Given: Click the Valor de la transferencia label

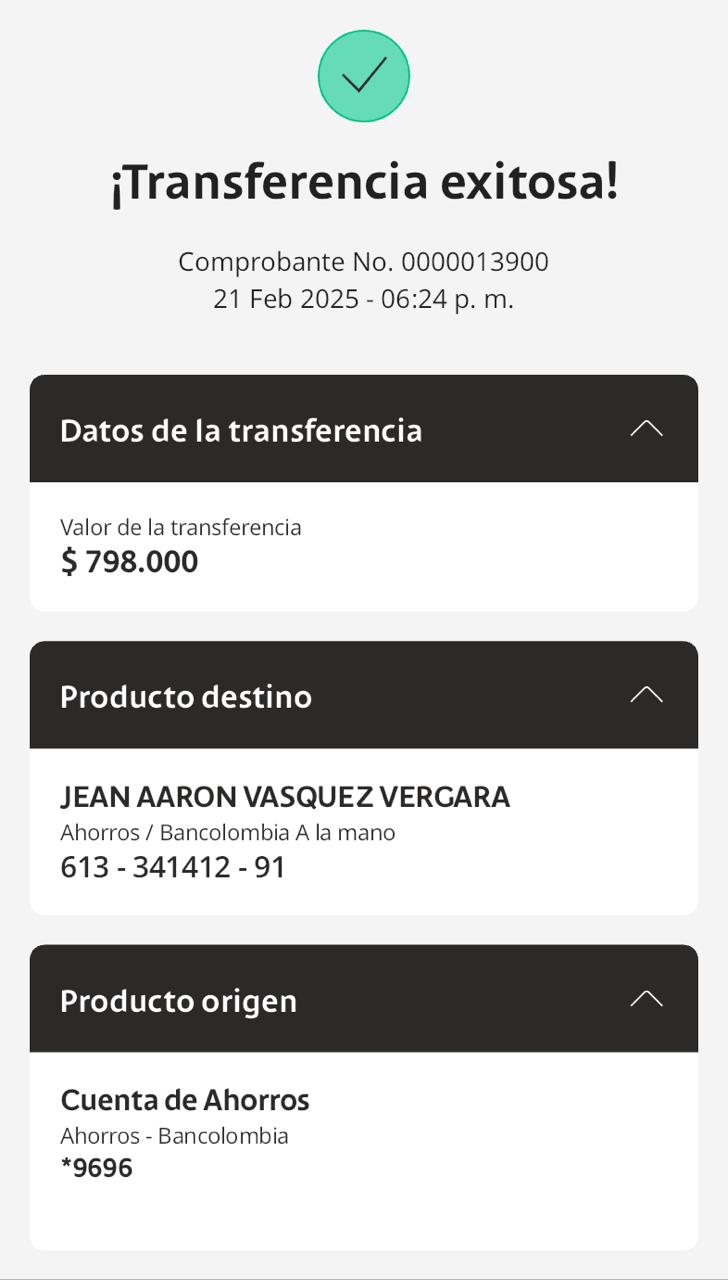Looking at the screenshot, I should [x=180, y=527].
